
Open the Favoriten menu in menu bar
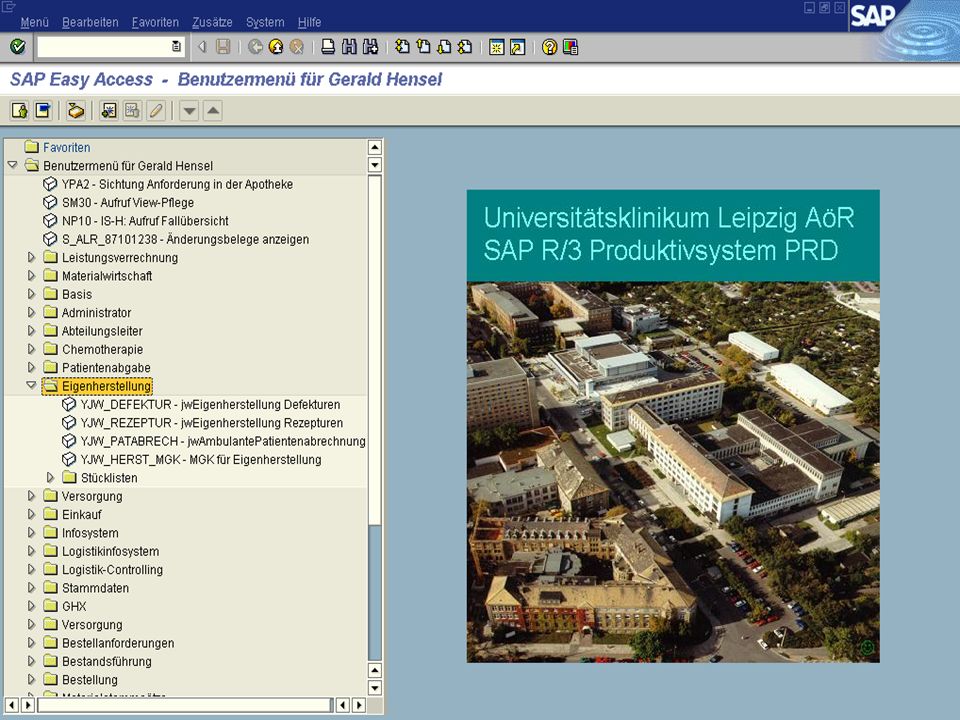[x=155, y=22]
